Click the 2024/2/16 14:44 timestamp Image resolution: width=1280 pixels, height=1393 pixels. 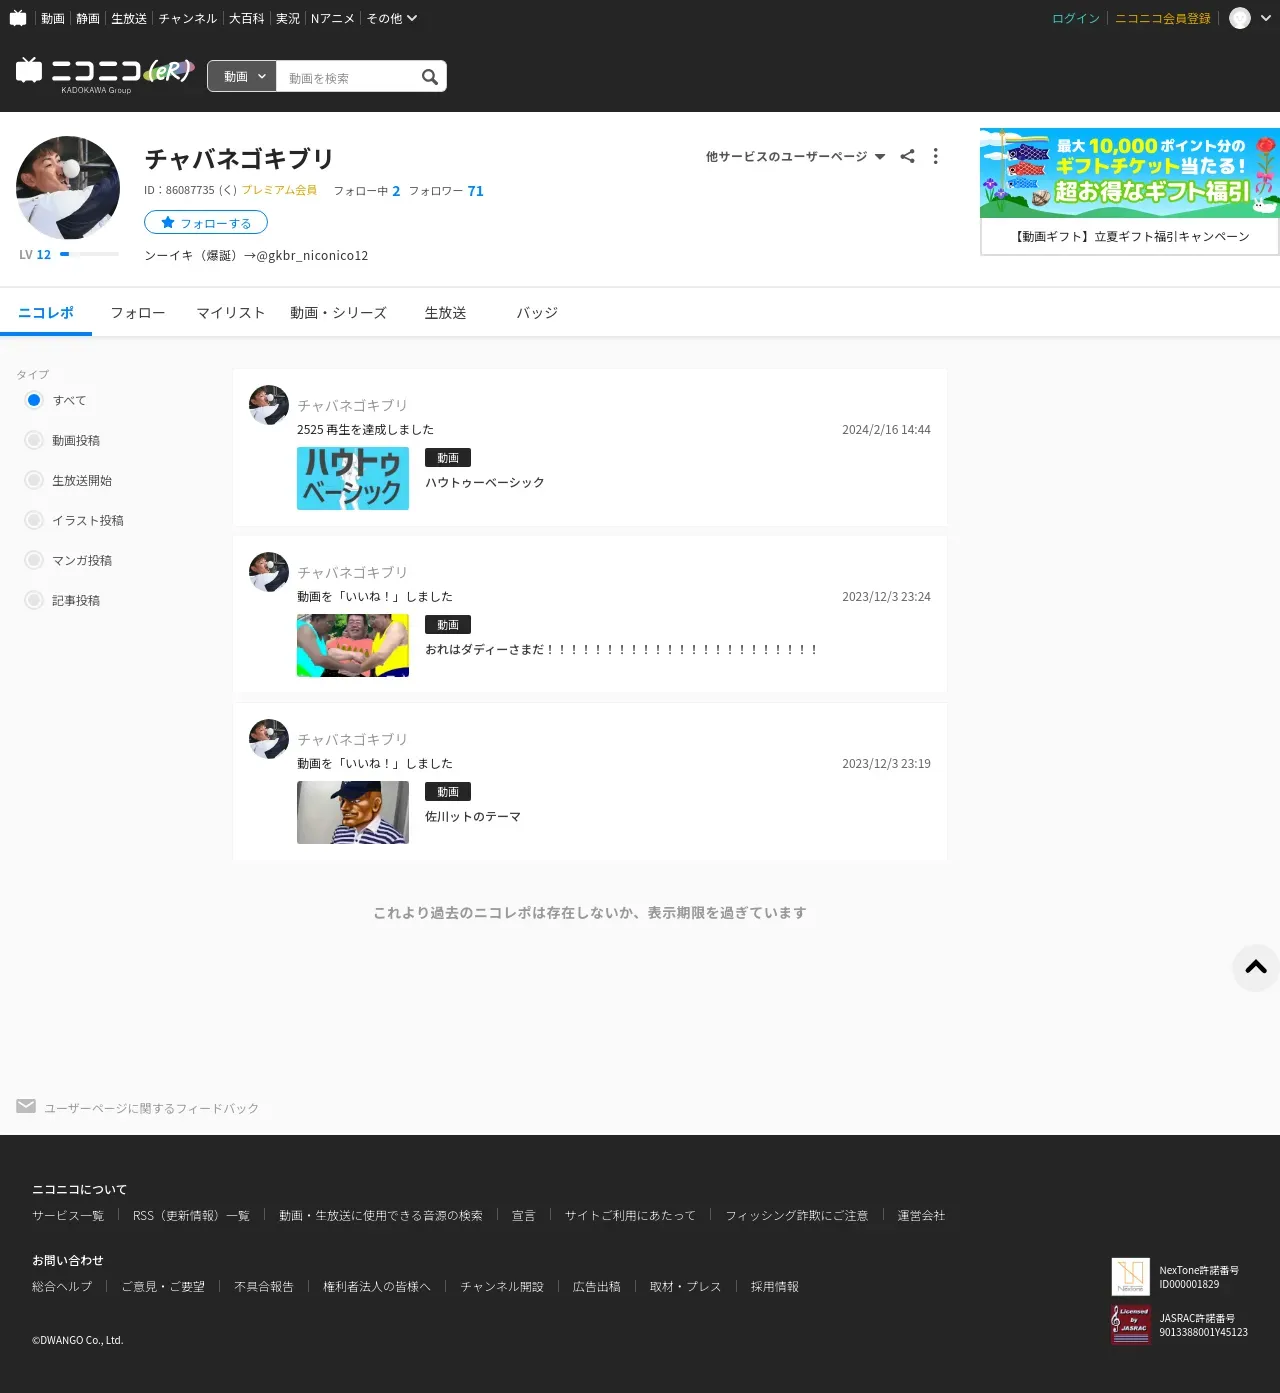pos(886,429)
